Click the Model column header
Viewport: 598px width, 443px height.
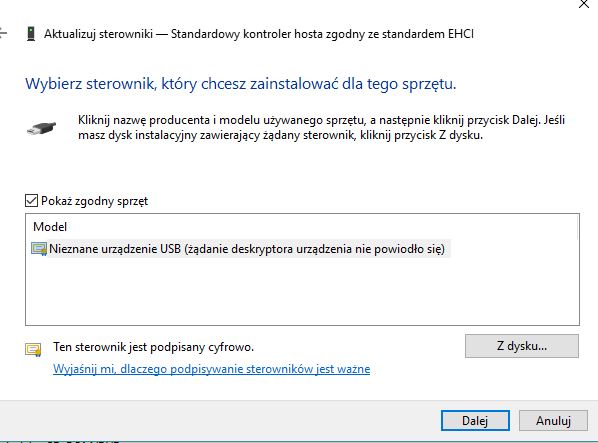pyautogui.click(x=50, y=227)
